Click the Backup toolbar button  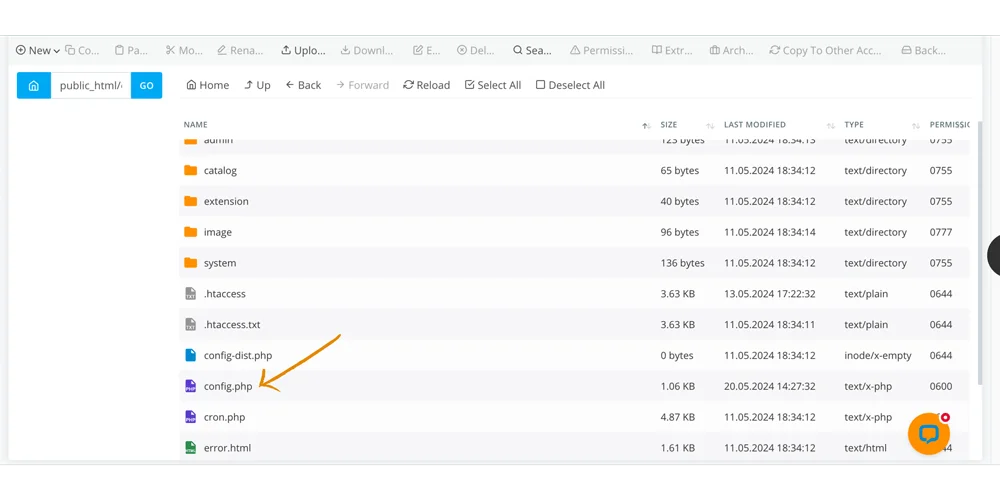click(923, 50)
